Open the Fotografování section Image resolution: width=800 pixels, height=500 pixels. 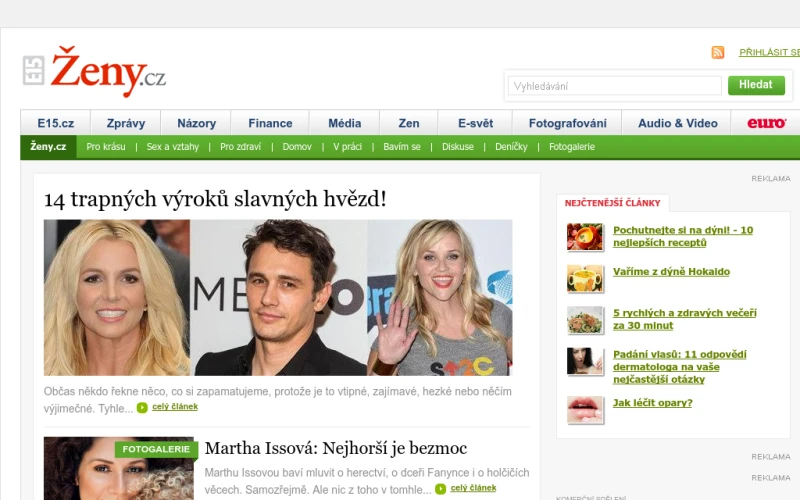pyautogui.click(x=567, y=123)
